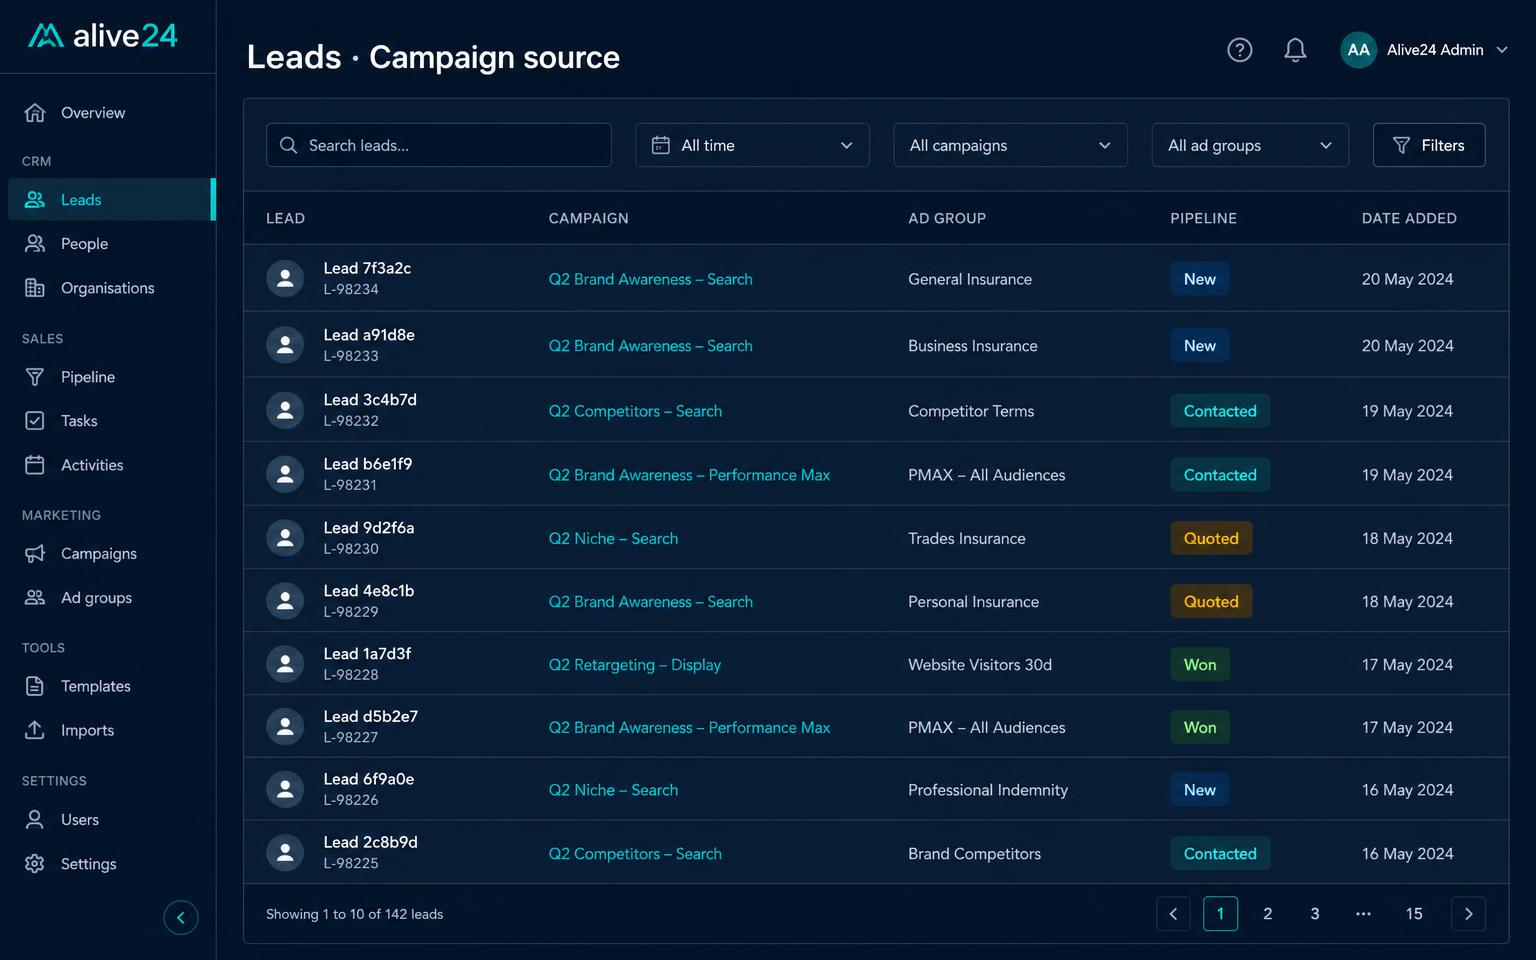Click the search magnifier icon

pyautogui.click(x=288, y=145)
